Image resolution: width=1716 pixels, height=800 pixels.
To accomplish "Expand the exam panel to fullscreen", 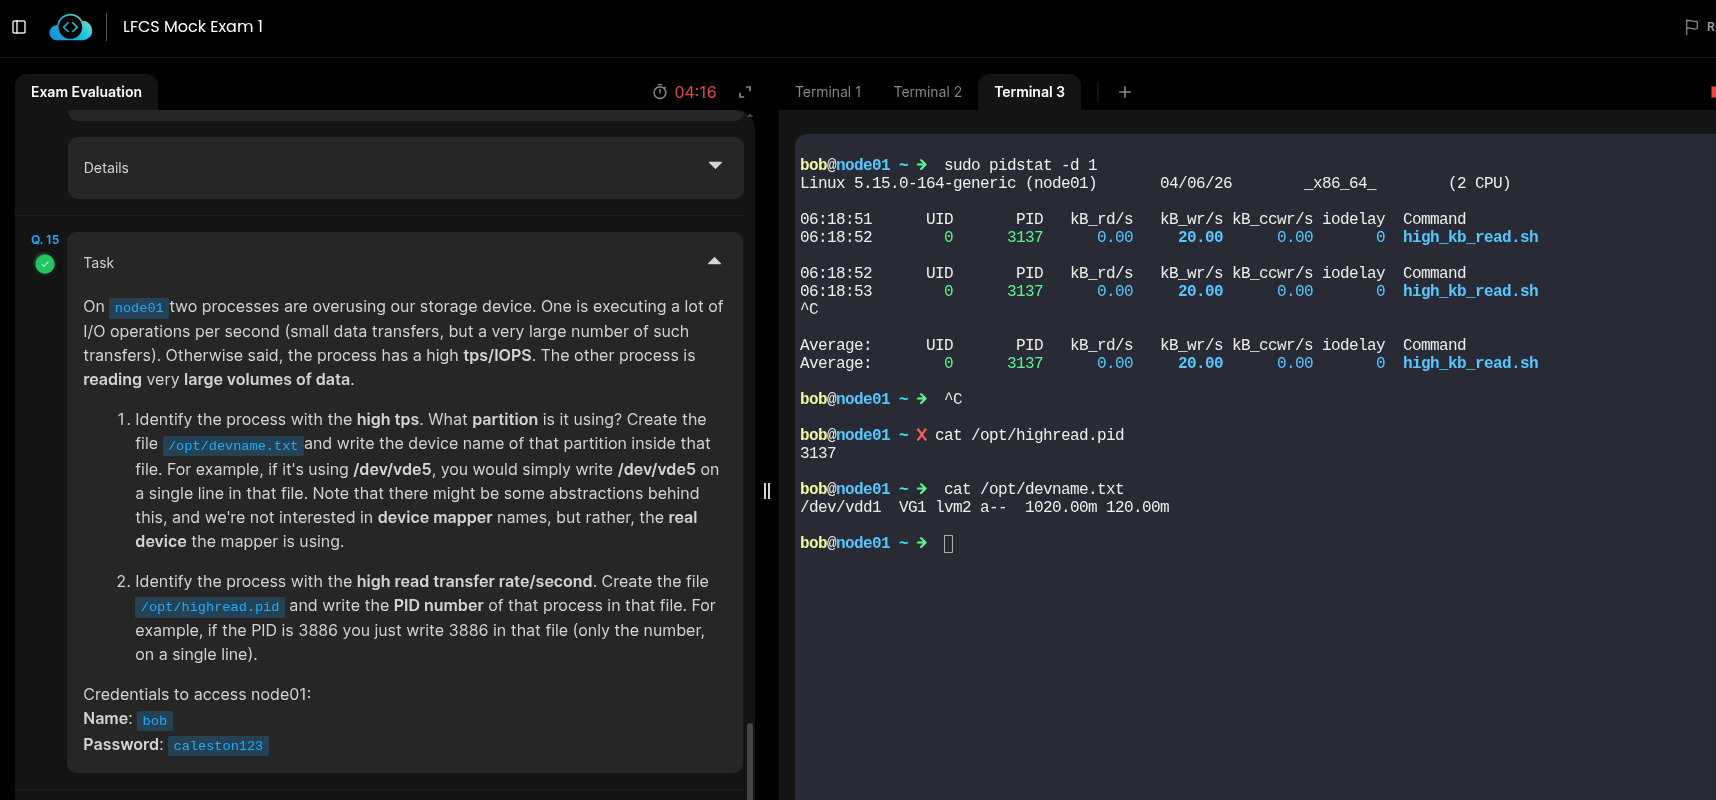I will 745,92.
